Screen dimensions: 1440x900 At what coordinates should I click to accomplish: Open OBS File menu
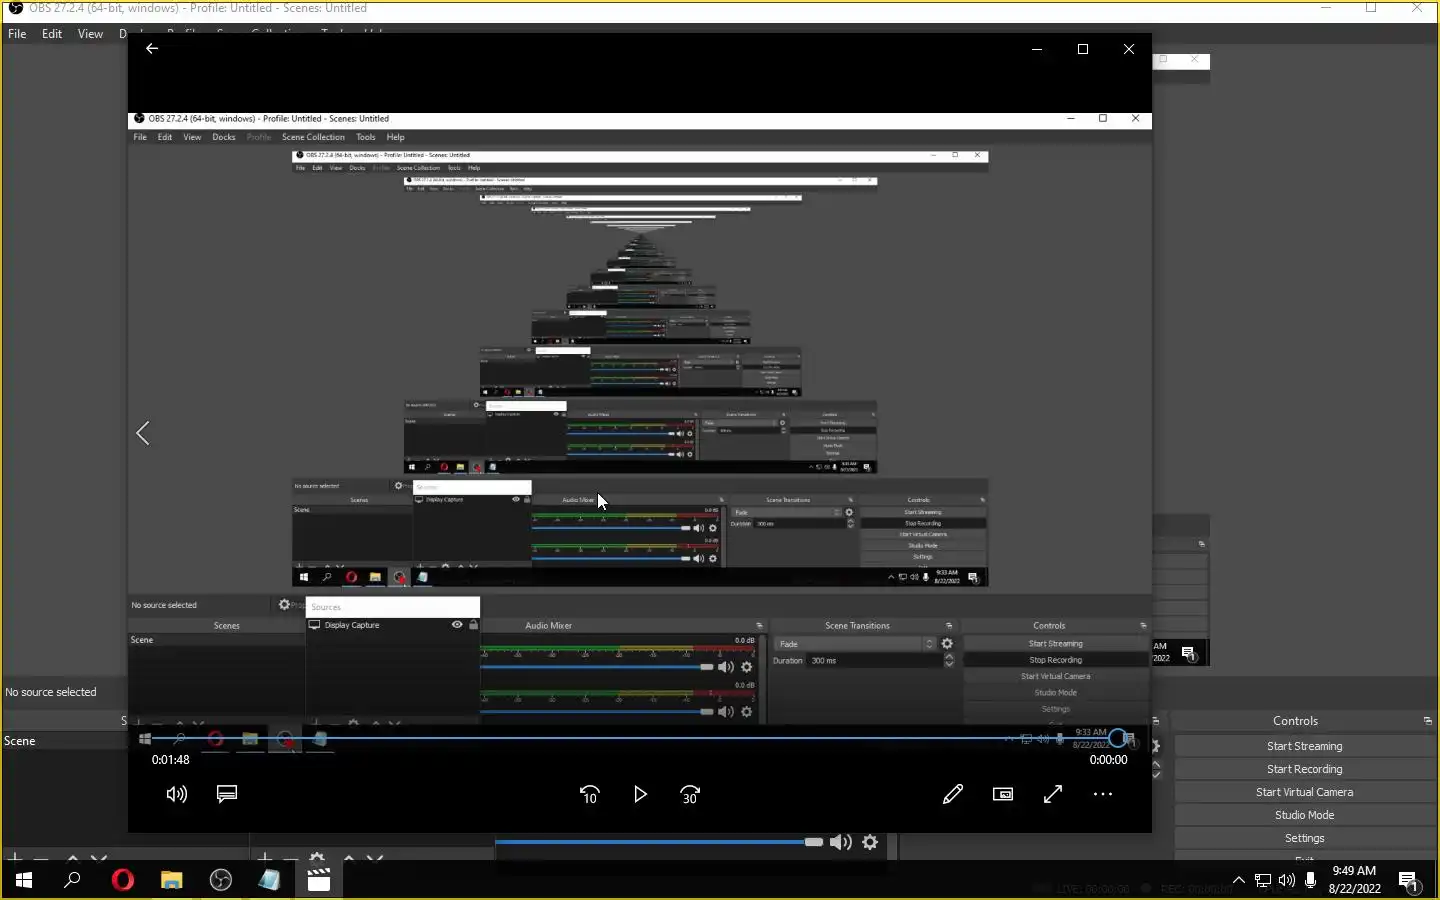[17, 34]
